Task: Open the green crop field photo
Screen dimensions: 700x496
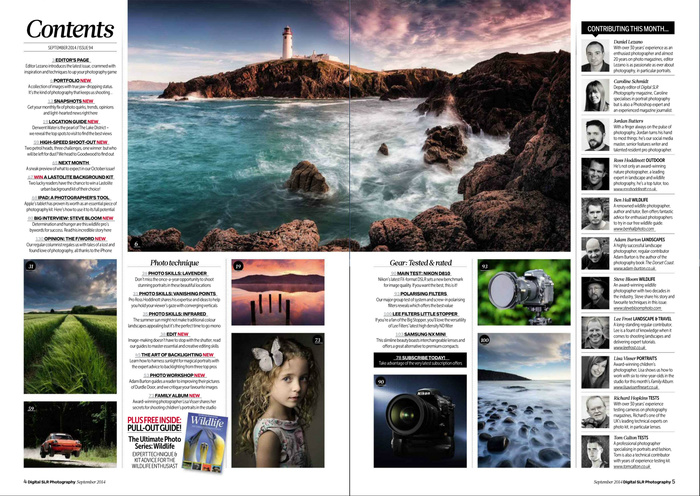Action: pos(70,326)
